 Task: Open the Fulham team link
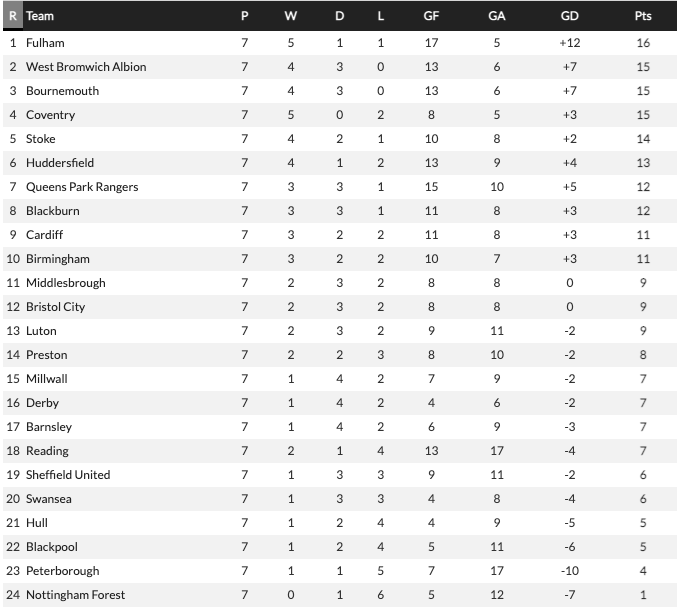pos(45,43)
